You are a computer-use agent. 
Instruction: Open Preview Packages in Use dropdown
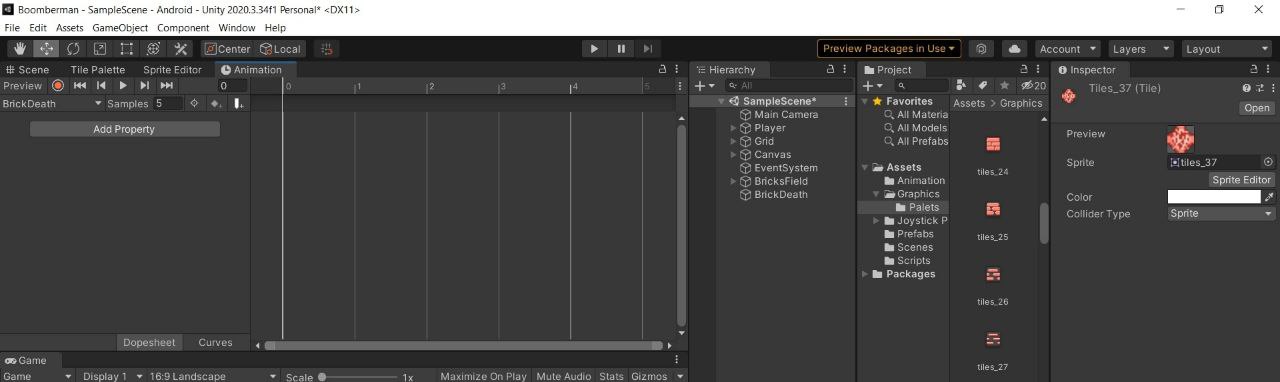(889, 49)
